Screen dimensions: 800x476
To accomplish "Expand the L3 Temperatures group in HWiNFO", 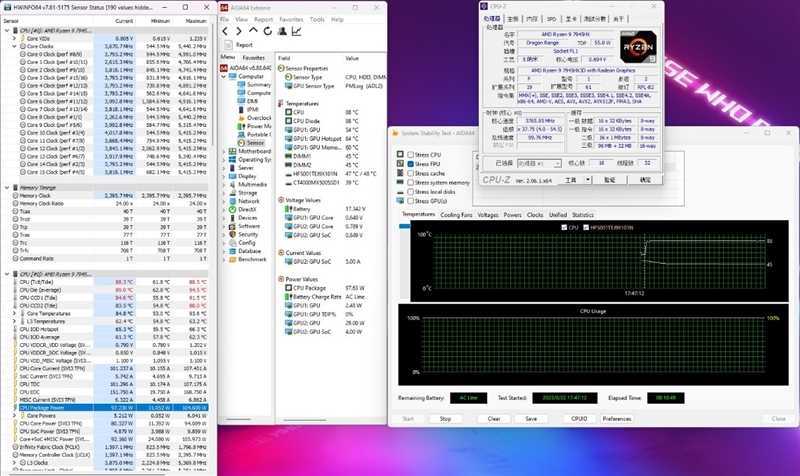I will (x=14, y=321).
